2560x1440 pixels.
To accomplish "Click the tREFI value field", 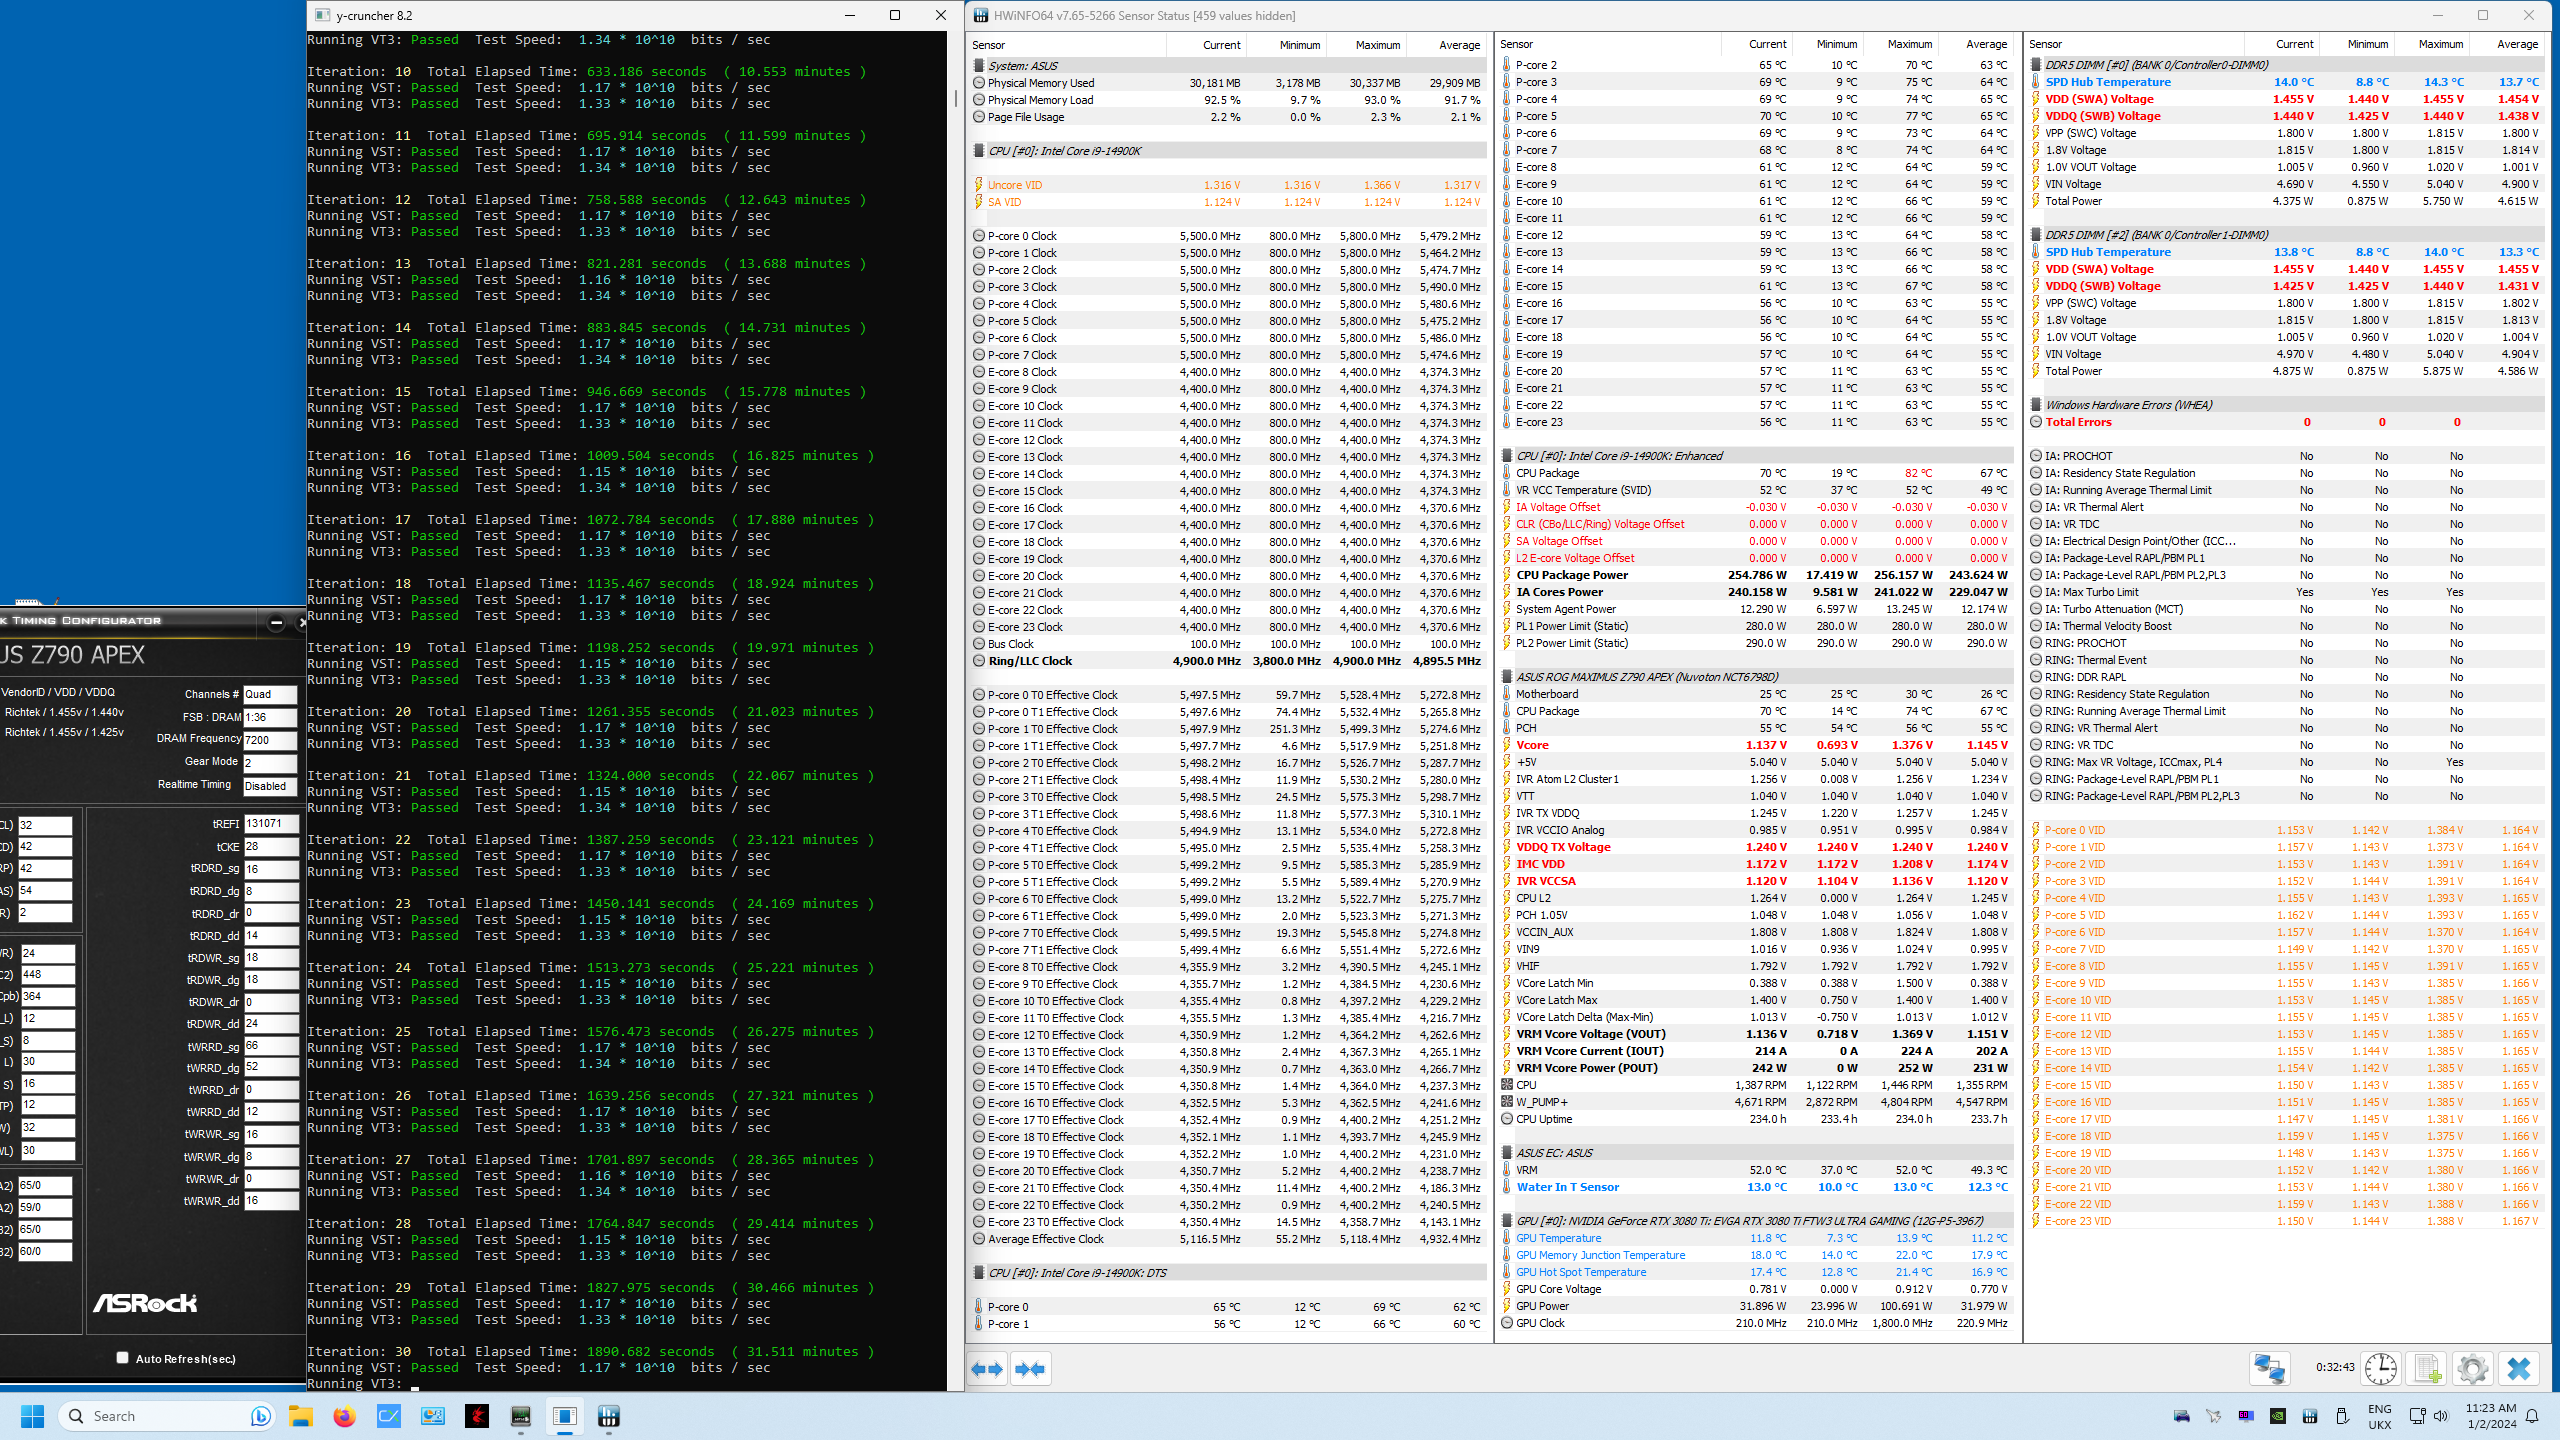I will coord(270,824).
